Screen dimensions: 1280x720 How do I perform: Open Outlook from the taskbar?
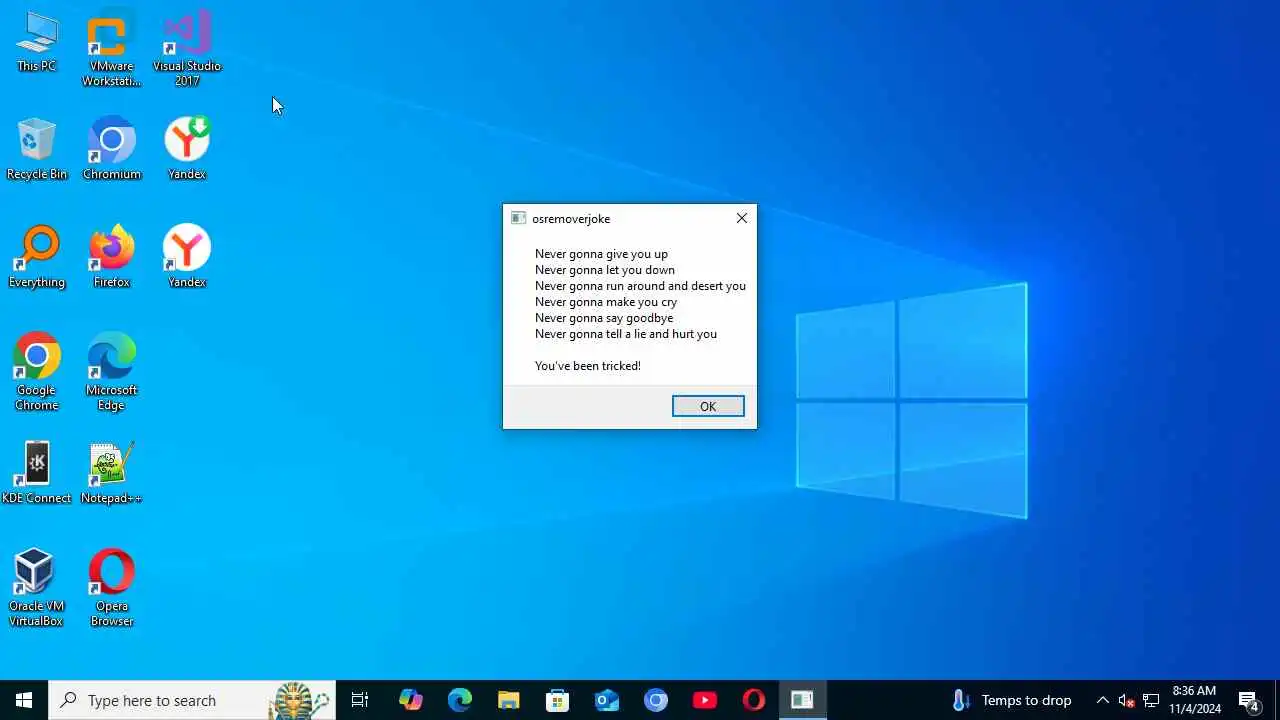coord(607,700)
